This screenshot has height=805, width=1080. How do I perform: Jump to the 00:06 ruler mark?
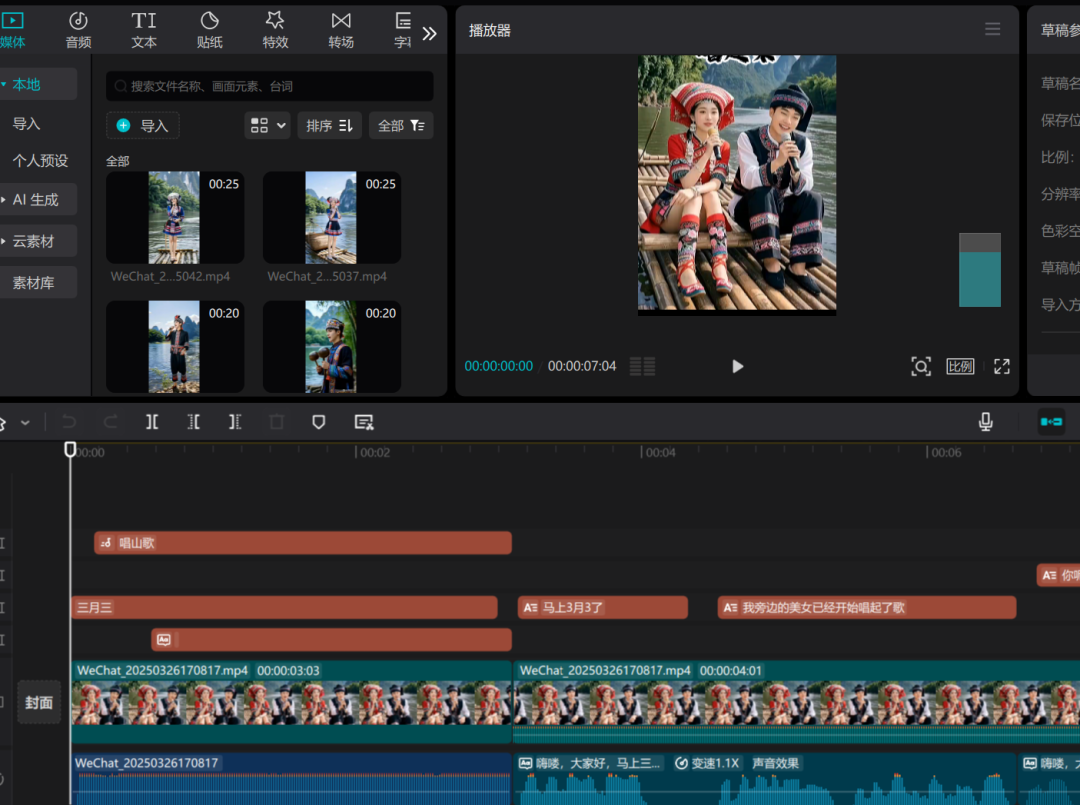[946, 452]
